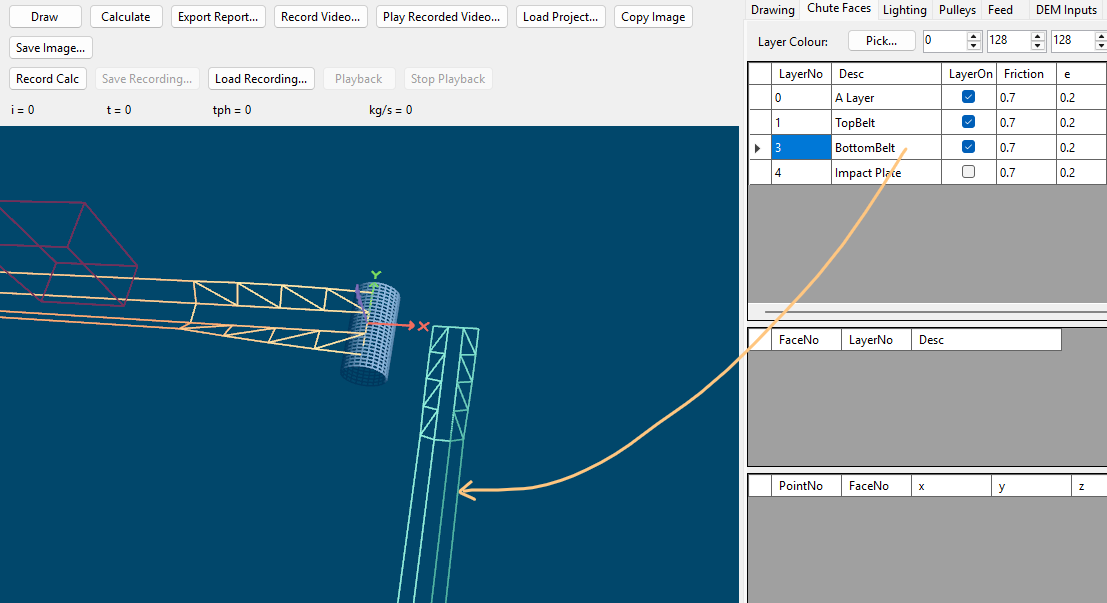Click the disabled Save Recording button
1107x603 pixels.
(x=147, y=78)
